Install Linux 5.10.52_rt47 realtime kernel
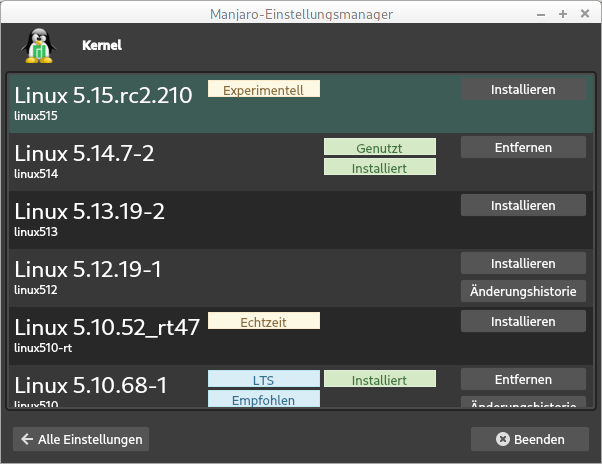This screenshot has width=602, height=464. point(523,321)
